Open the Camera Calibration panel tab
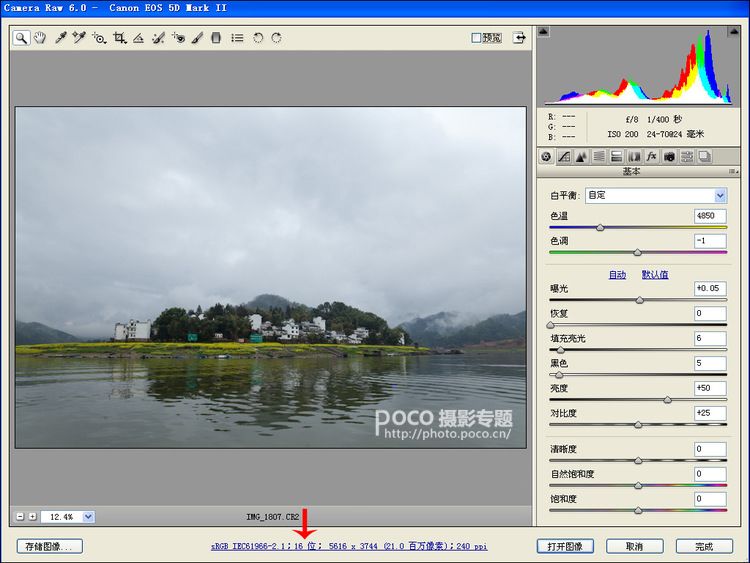Screen dimensions: 750x563 pyautogui.click(x=669, y=156)
